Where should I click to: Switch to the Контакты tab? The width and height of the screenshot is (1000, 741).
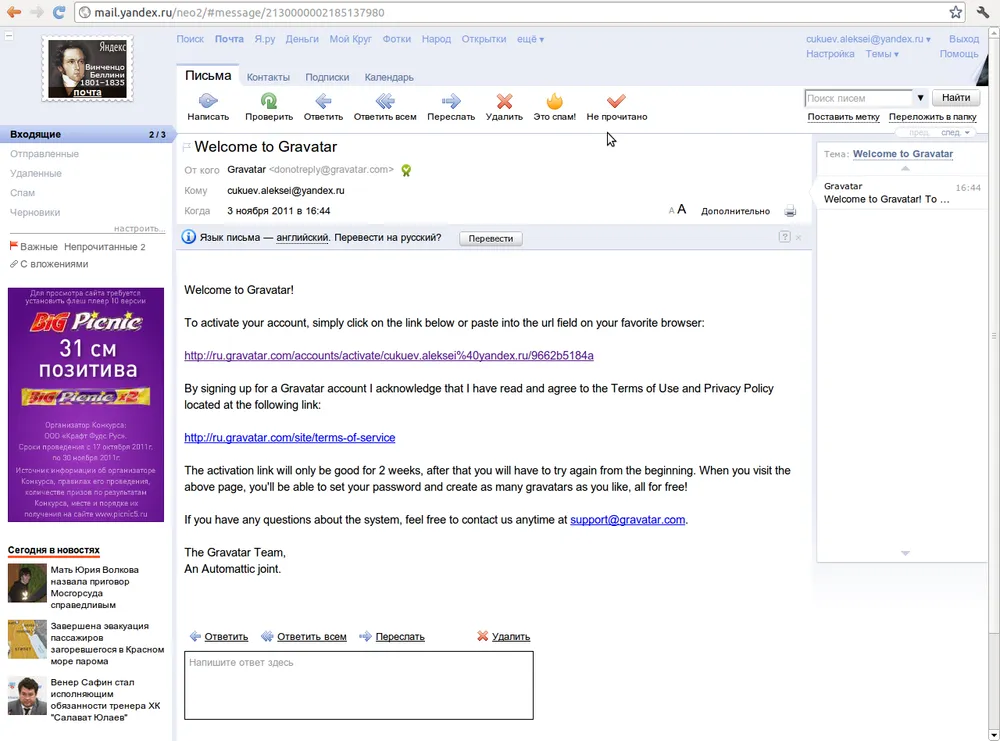pyautogui.click(x=268, y=77)
